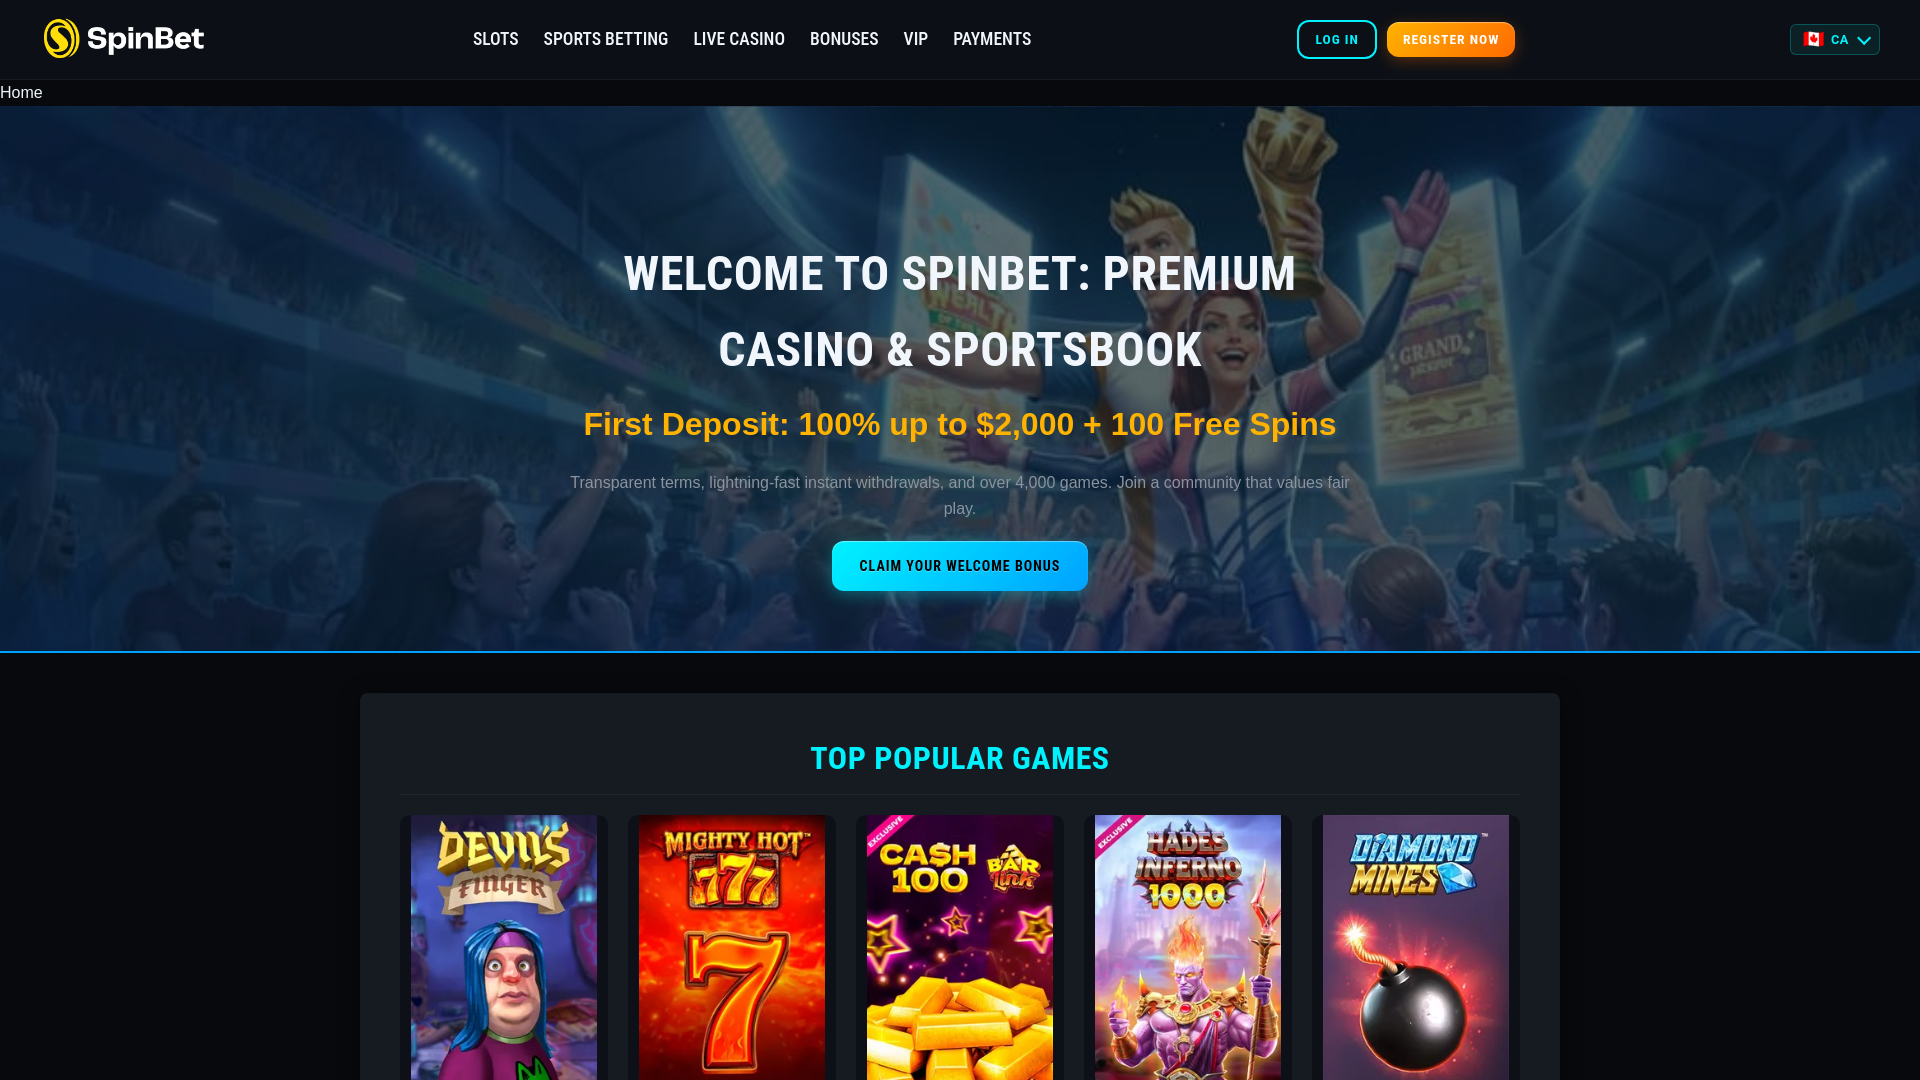Open the VIP menu link
Screen dimensions: 1920x1080
[915, 39]
